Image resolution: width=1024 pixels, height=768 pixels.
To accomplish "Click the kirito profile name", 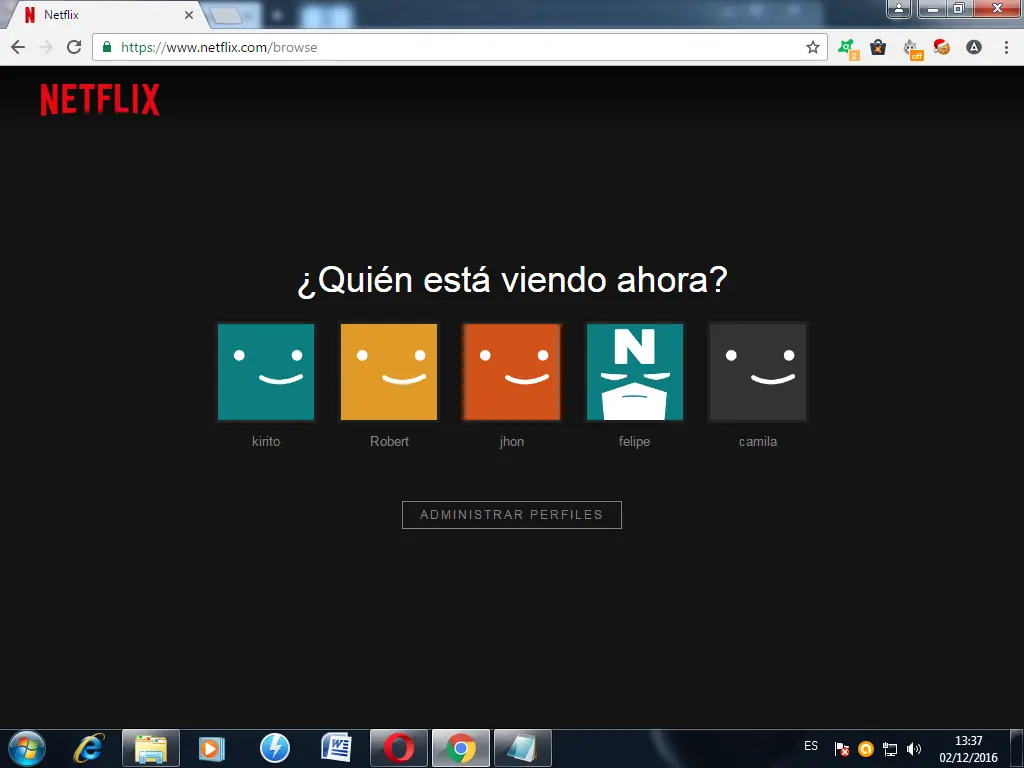I will click(x=266, y=441).
